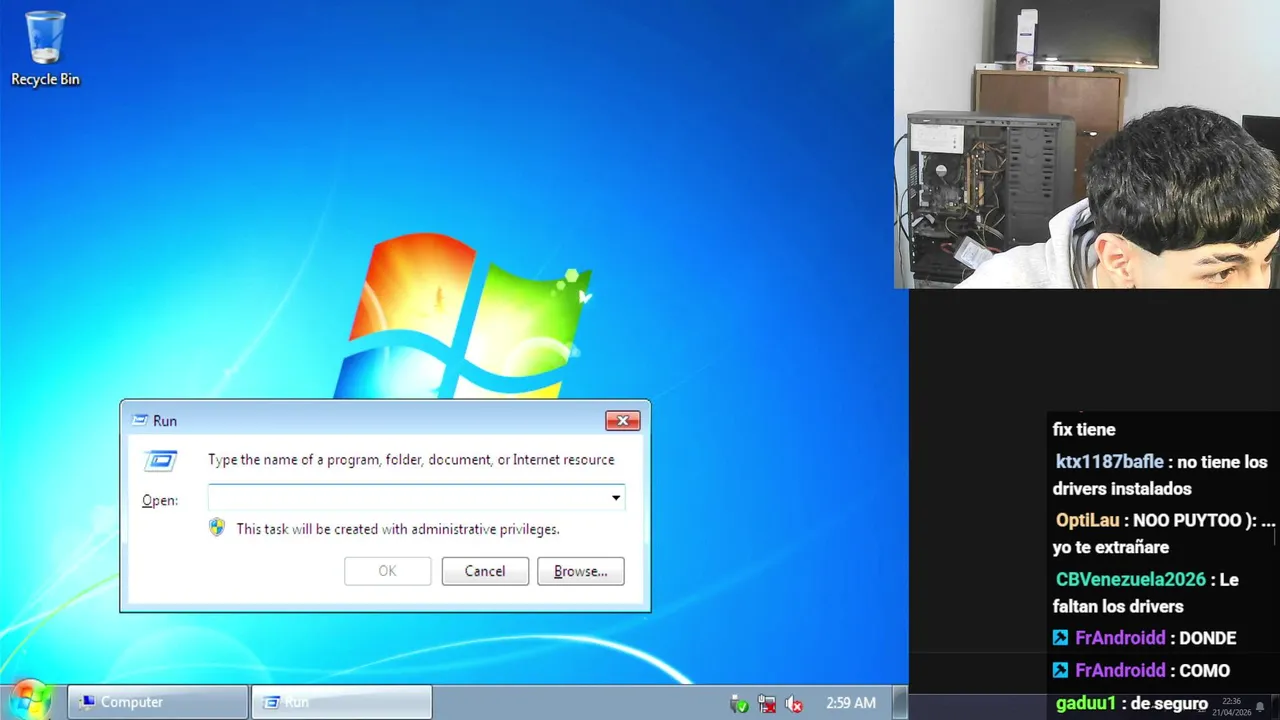Click the 2:59 AM taskbar clock

click(851, 703)
